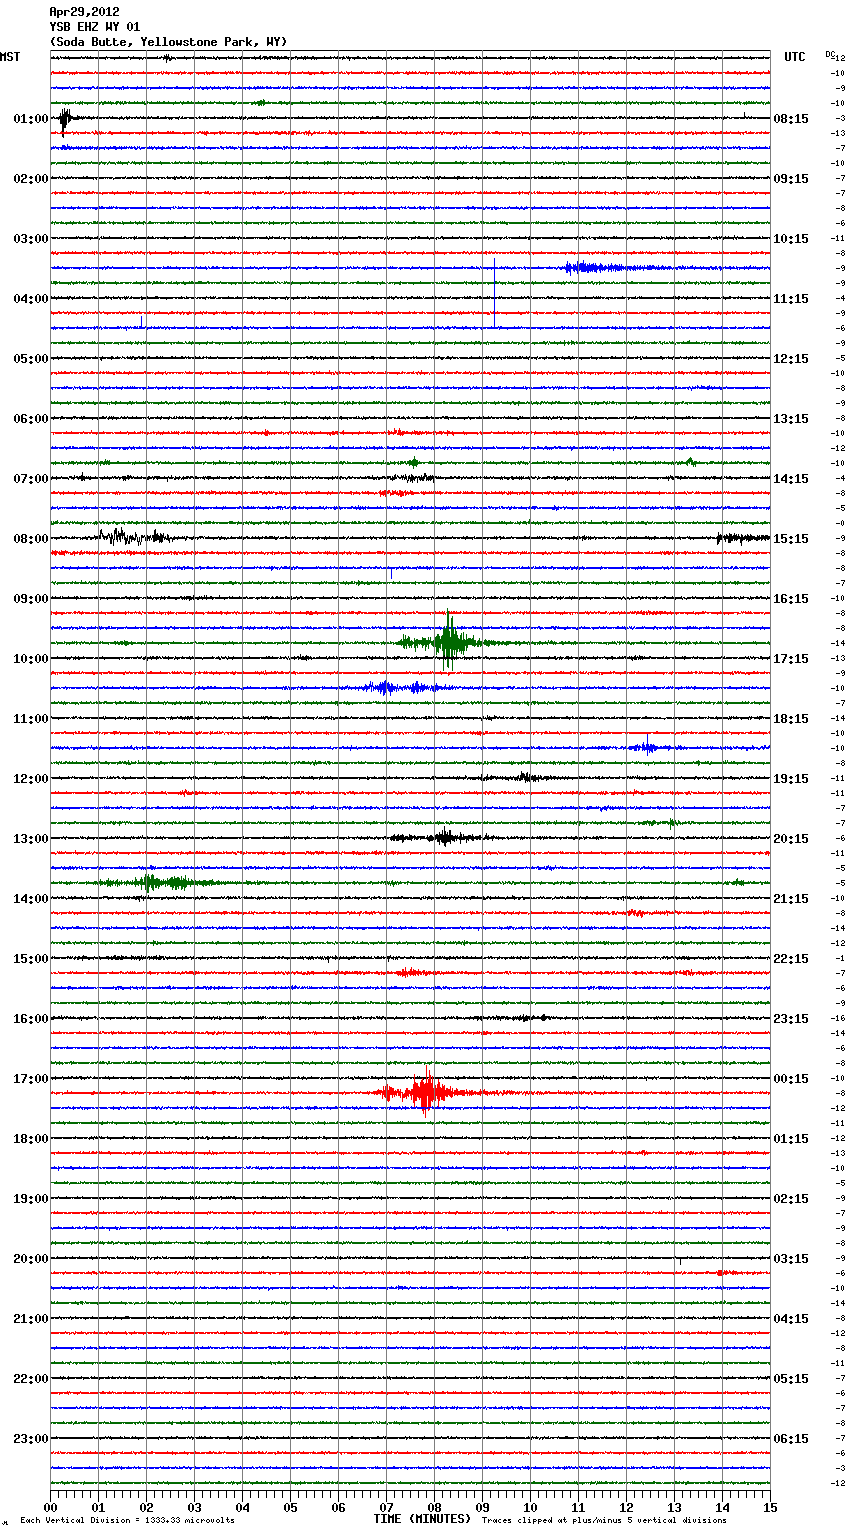This screenshot has width=850, height=1534.
Task: Select the 06:00 MST time label
Action: click(31, 419)
